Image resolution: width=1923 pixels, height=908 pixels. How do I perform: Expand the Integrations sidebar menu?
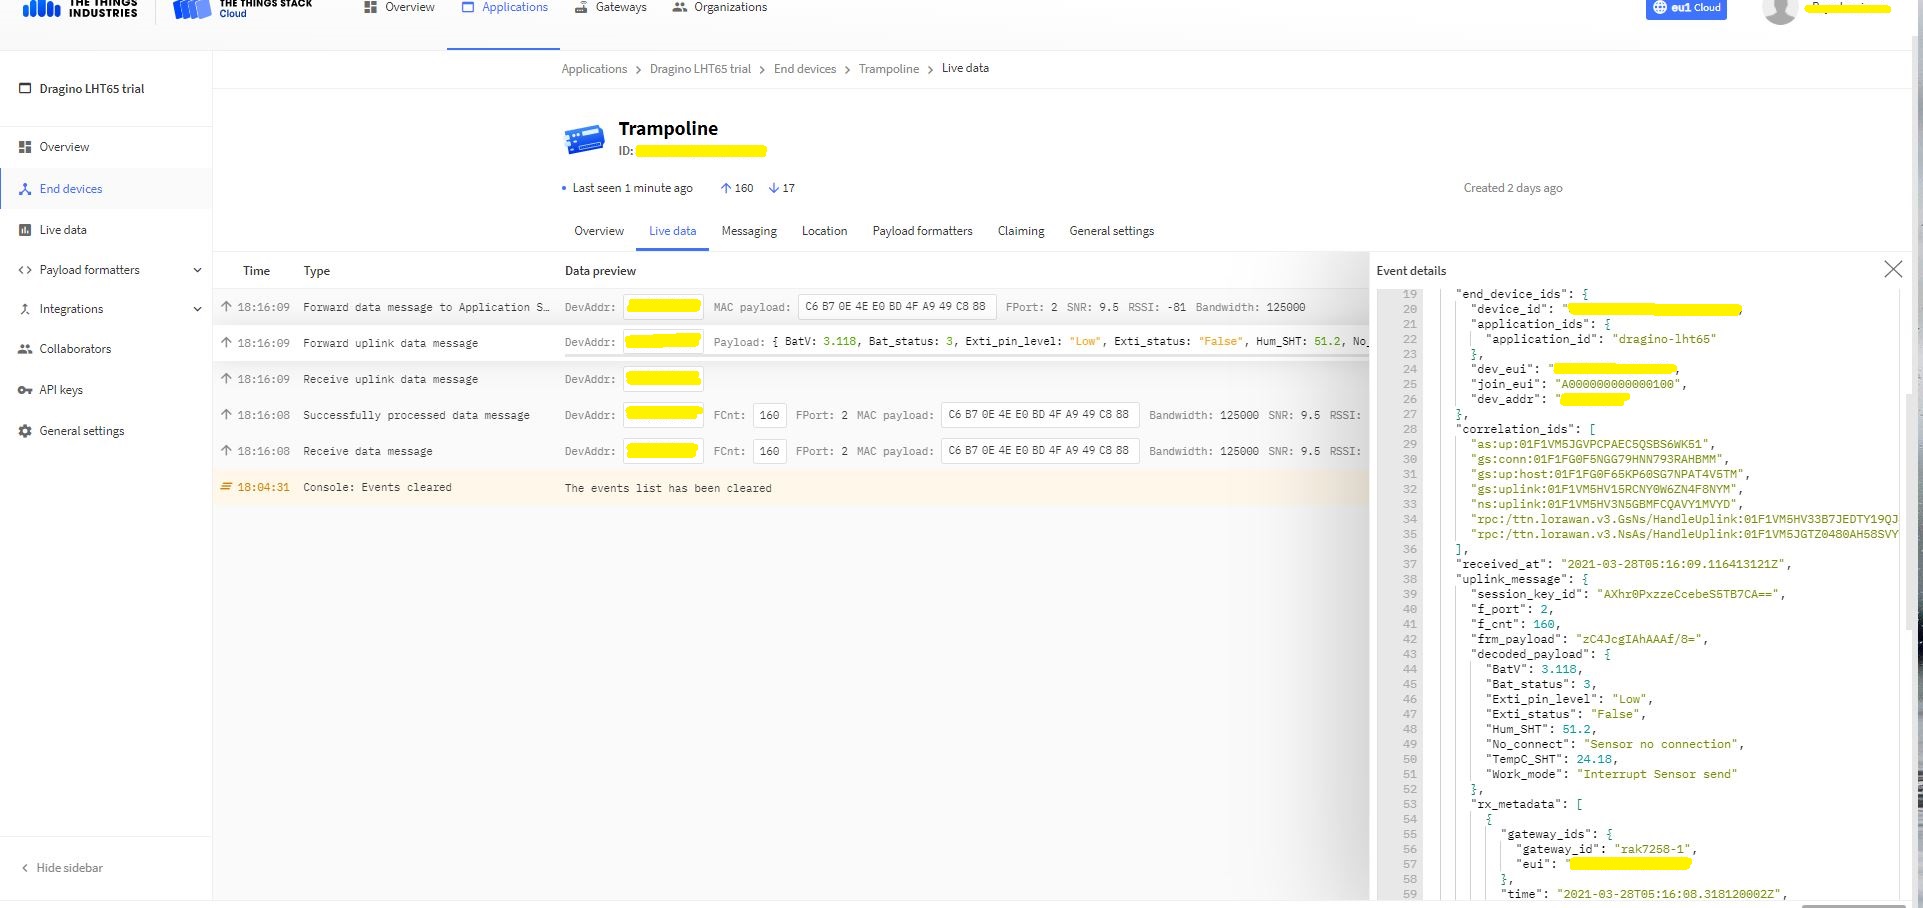point(197,309)
